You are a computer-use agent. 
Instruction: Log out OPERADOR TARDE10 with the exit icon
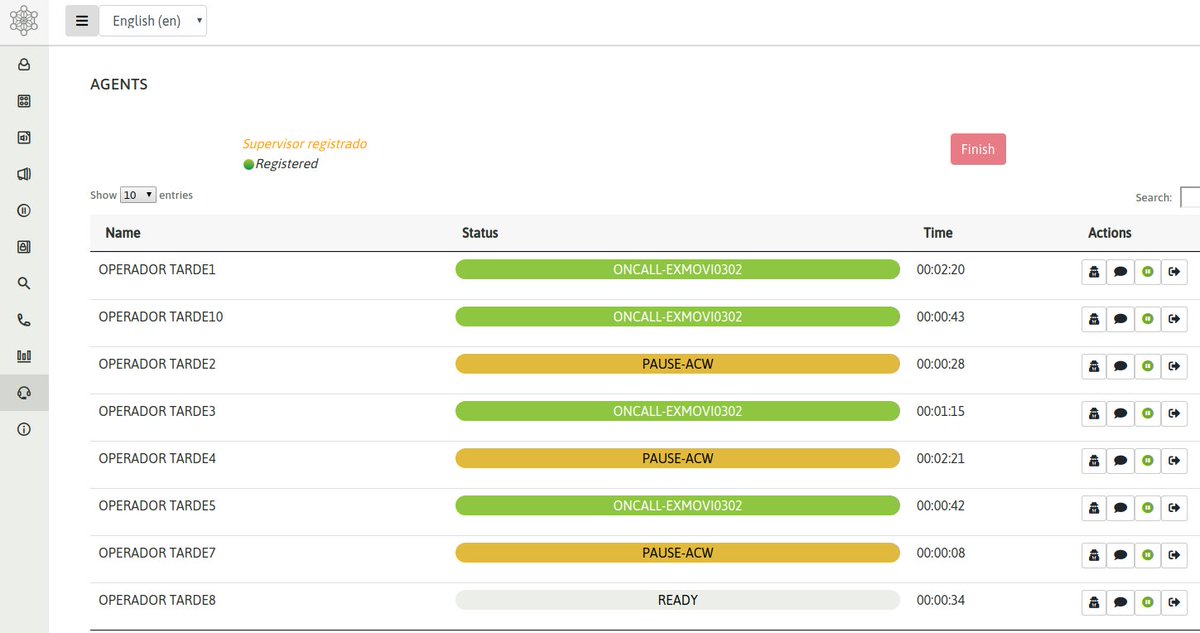1175,319
